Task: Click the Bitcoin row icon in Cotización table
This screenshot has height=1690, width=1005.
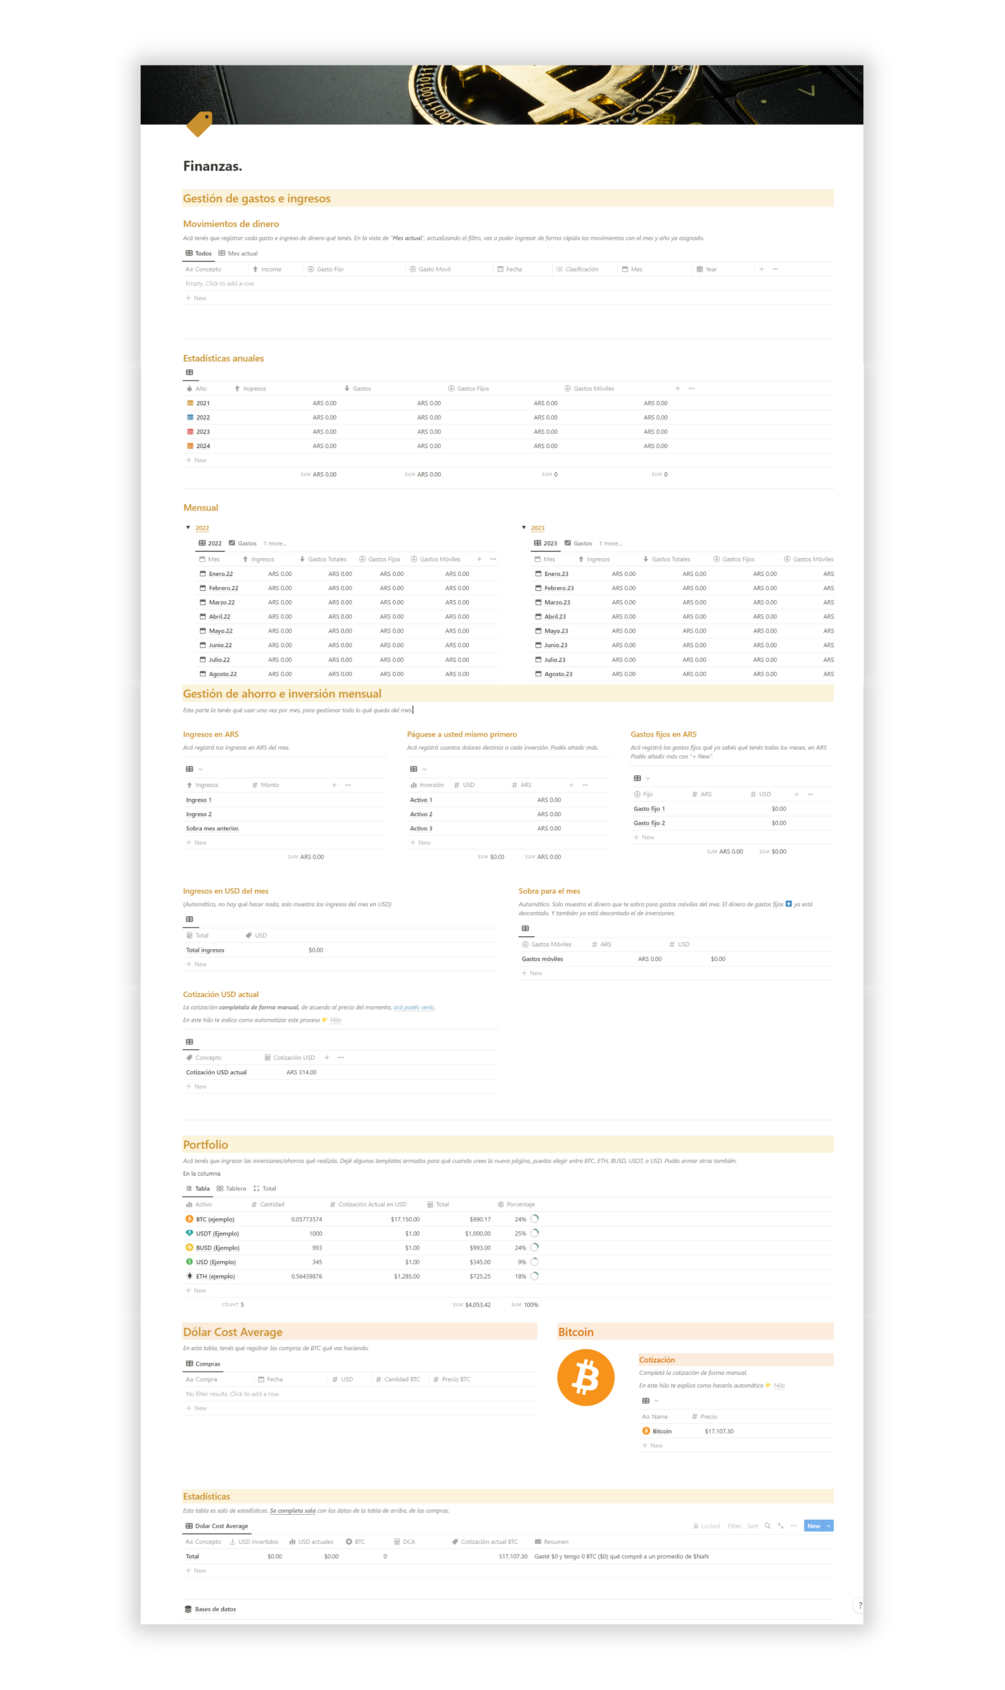Action: (646, 1431)
